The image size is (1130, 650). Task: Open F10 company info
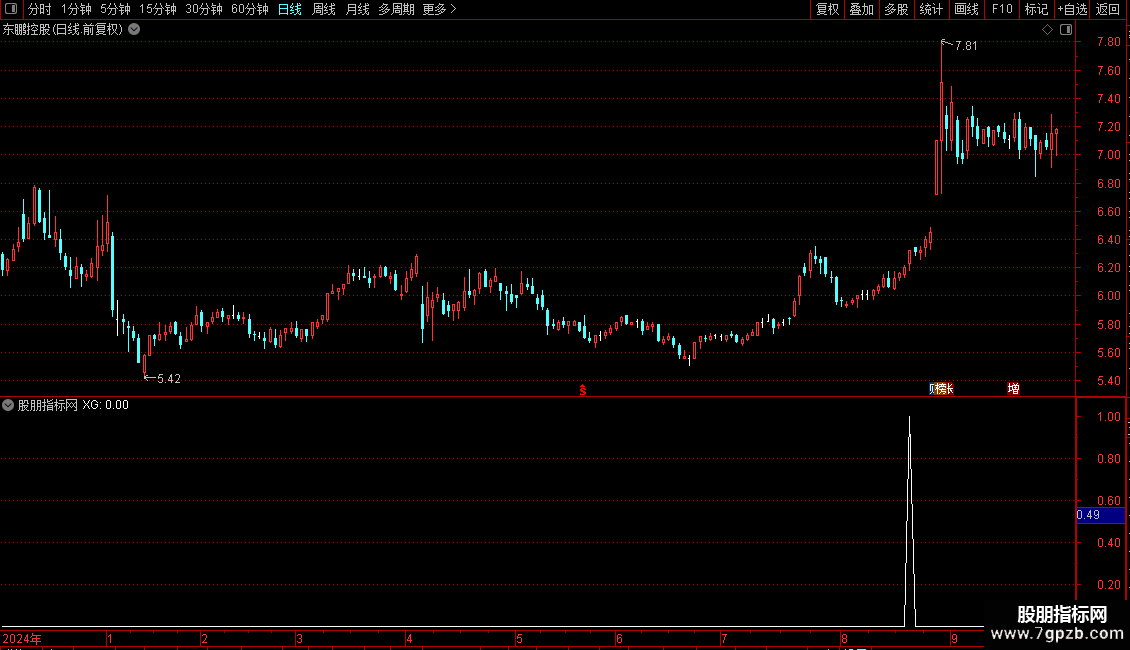click(1002, 9)
